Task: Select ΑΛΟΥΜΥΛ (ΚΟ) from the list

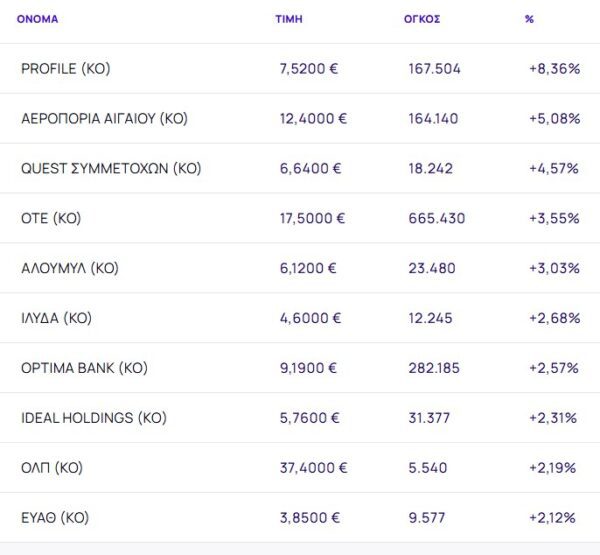Action: click(69, 268)
